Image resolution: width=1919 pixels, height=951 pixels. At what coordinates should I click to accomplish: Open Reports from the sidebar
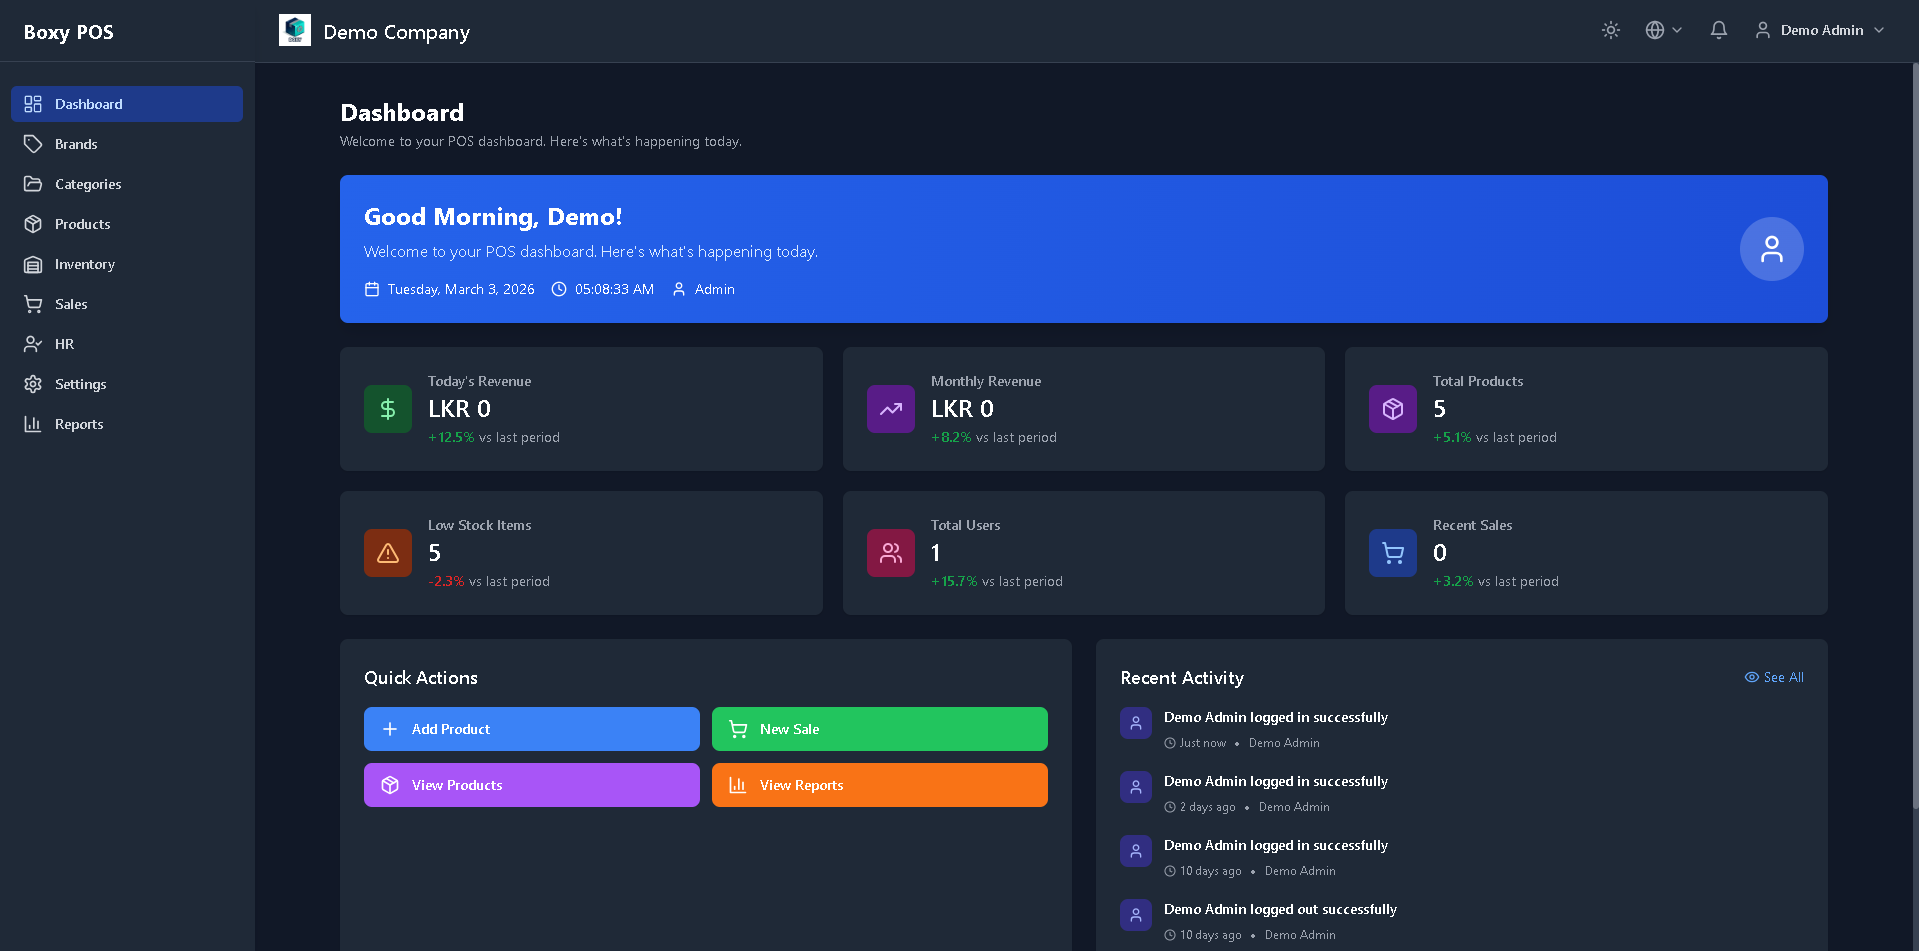coord(127,424)
